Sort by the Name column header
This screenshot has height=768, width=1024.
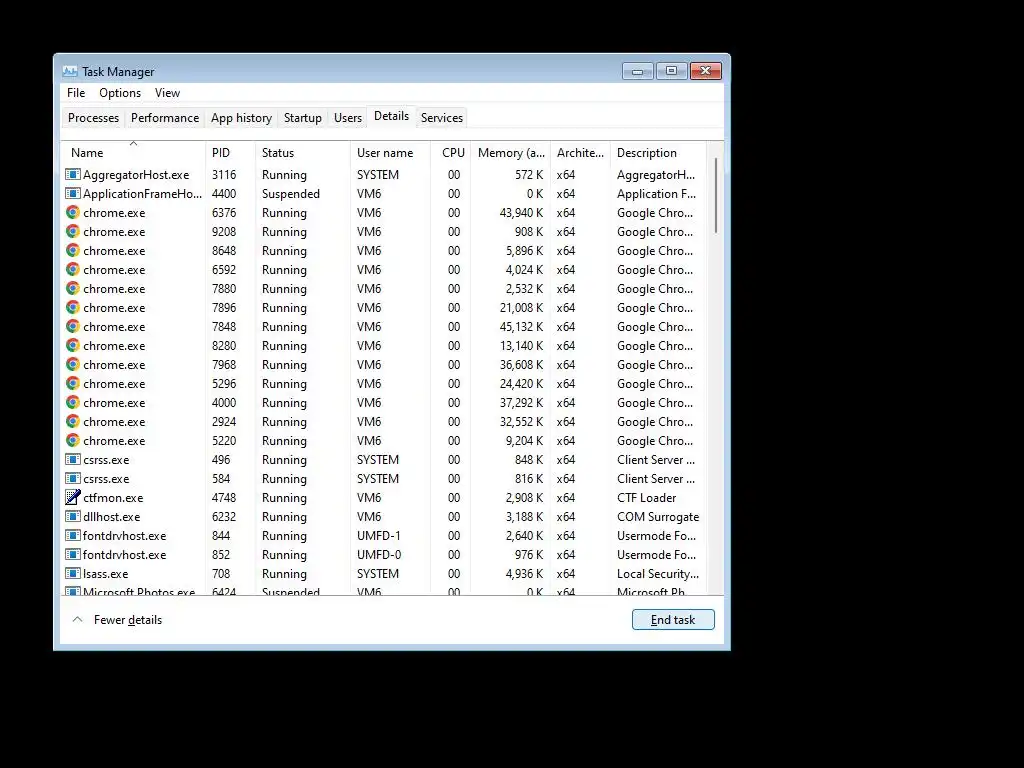(133, 152)
